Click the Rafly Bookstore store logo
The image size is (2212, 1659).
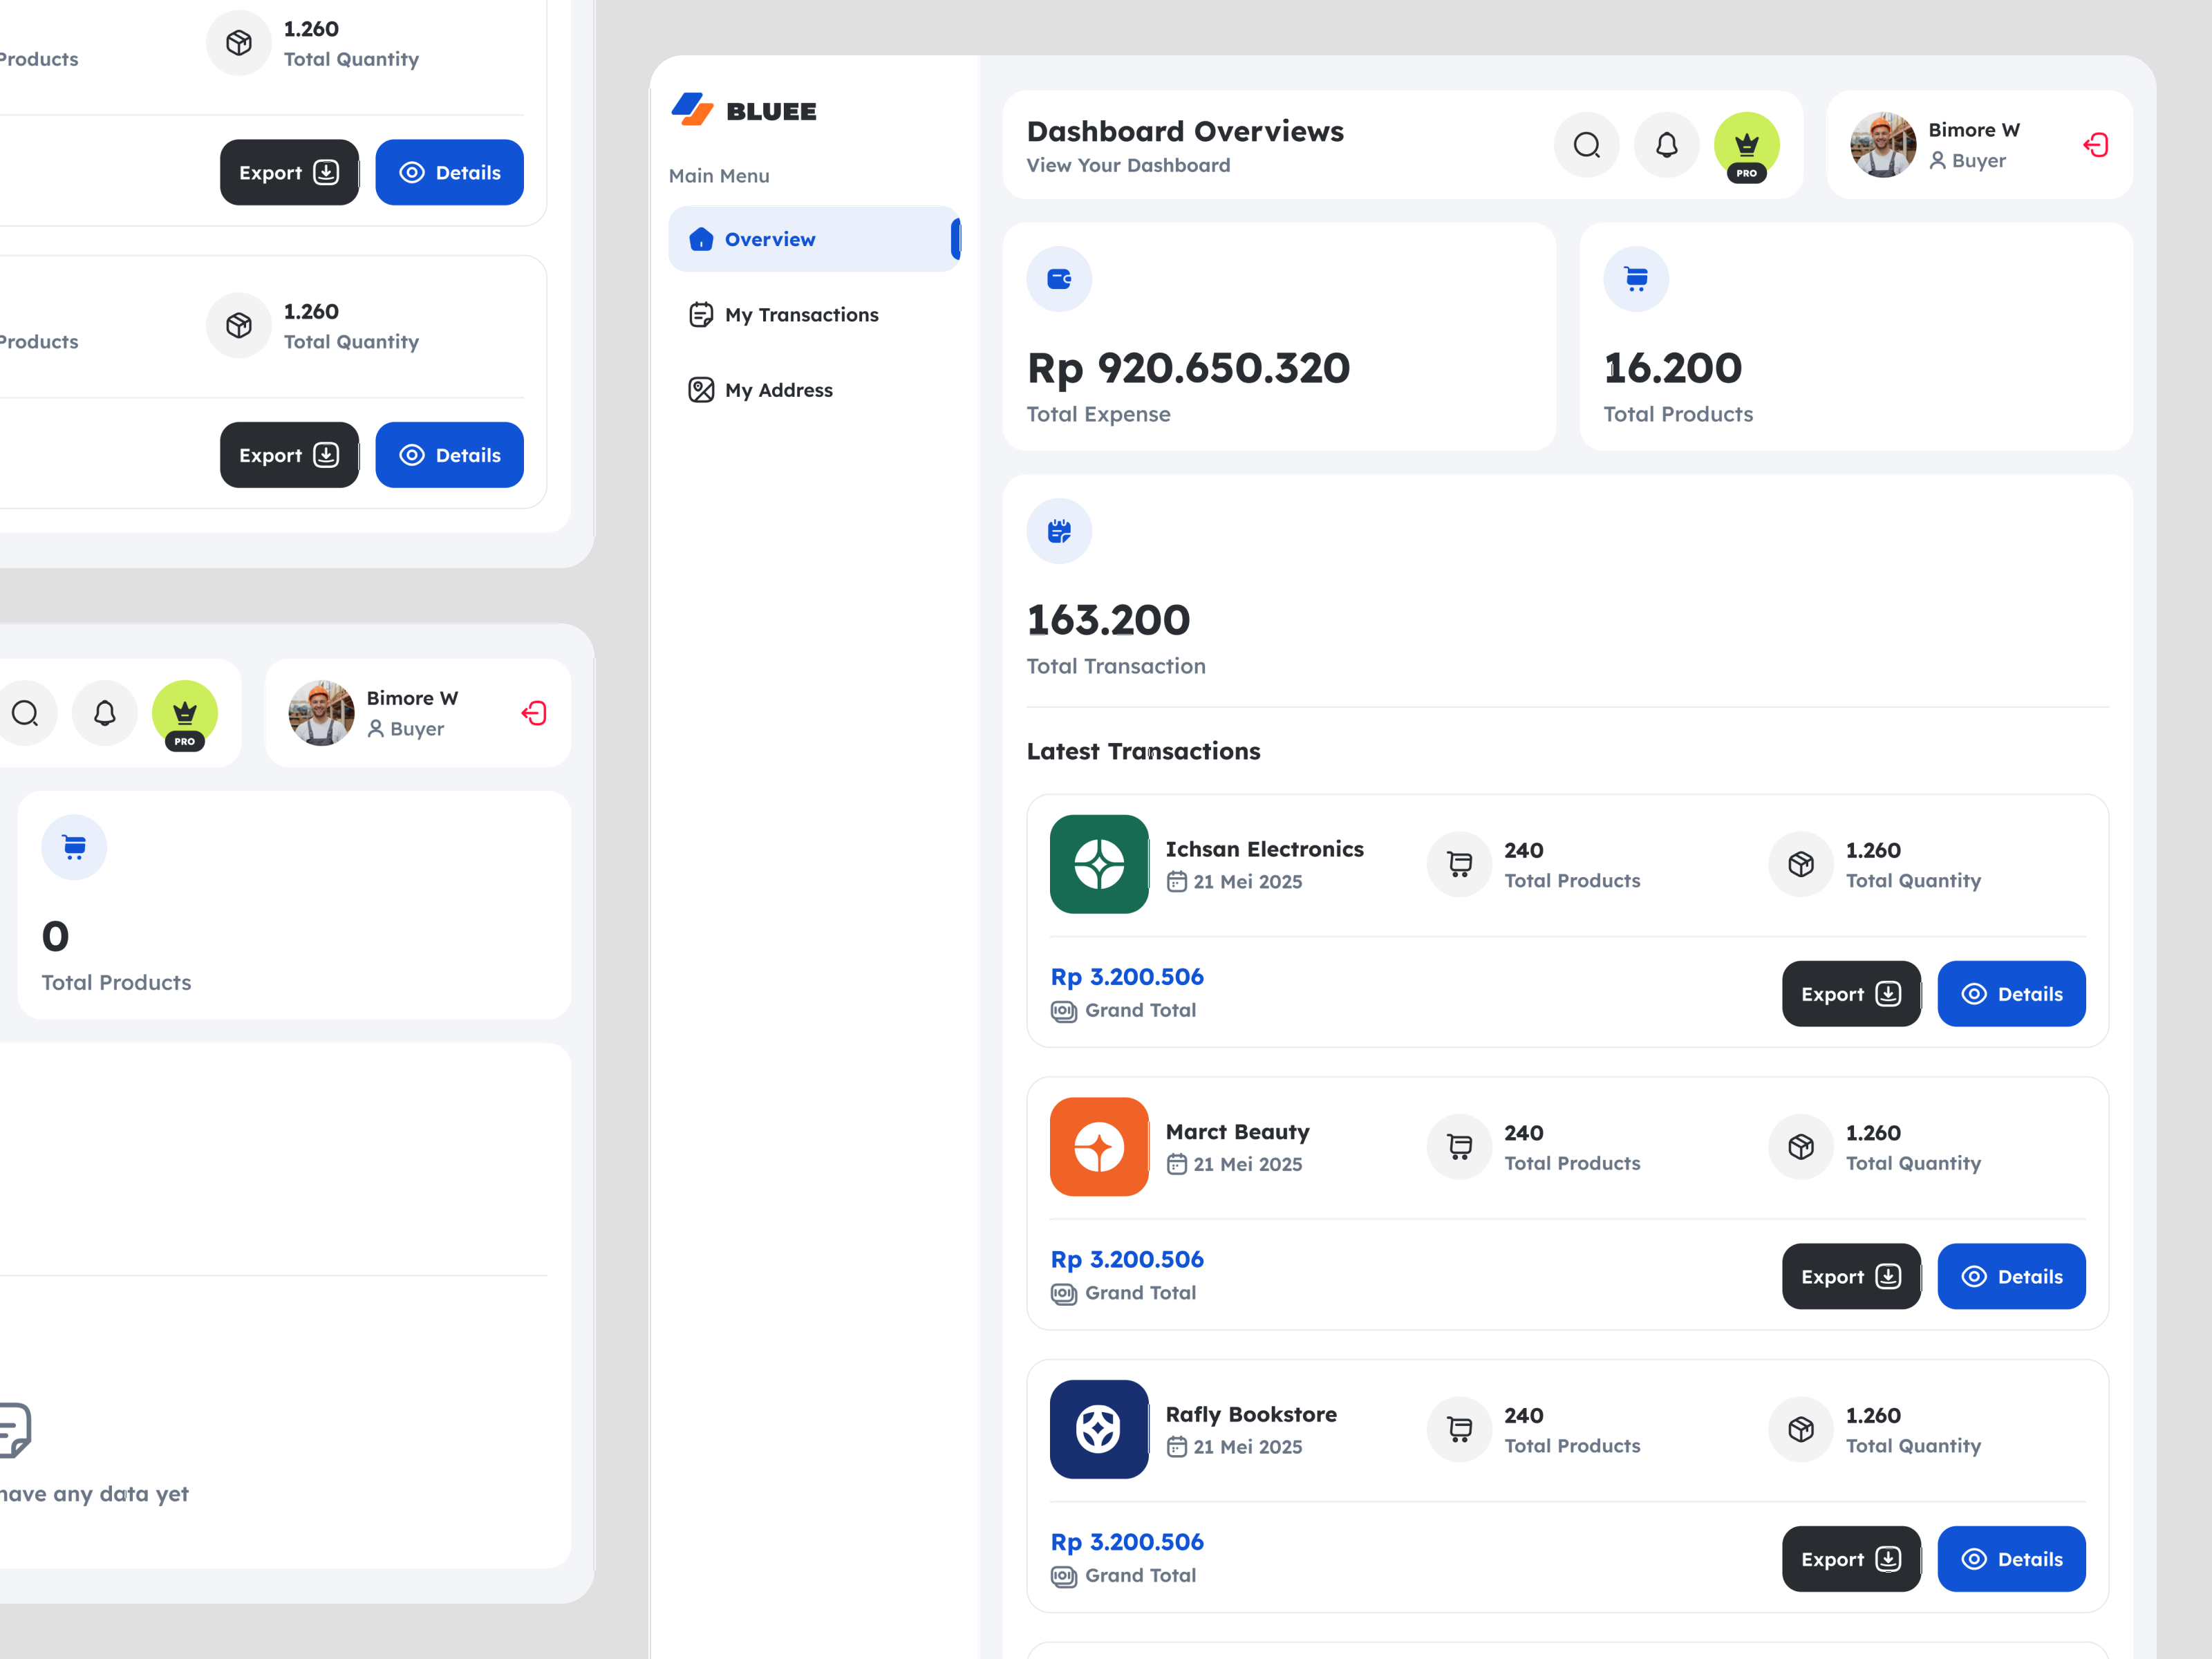click(x=1099, y=1429)
